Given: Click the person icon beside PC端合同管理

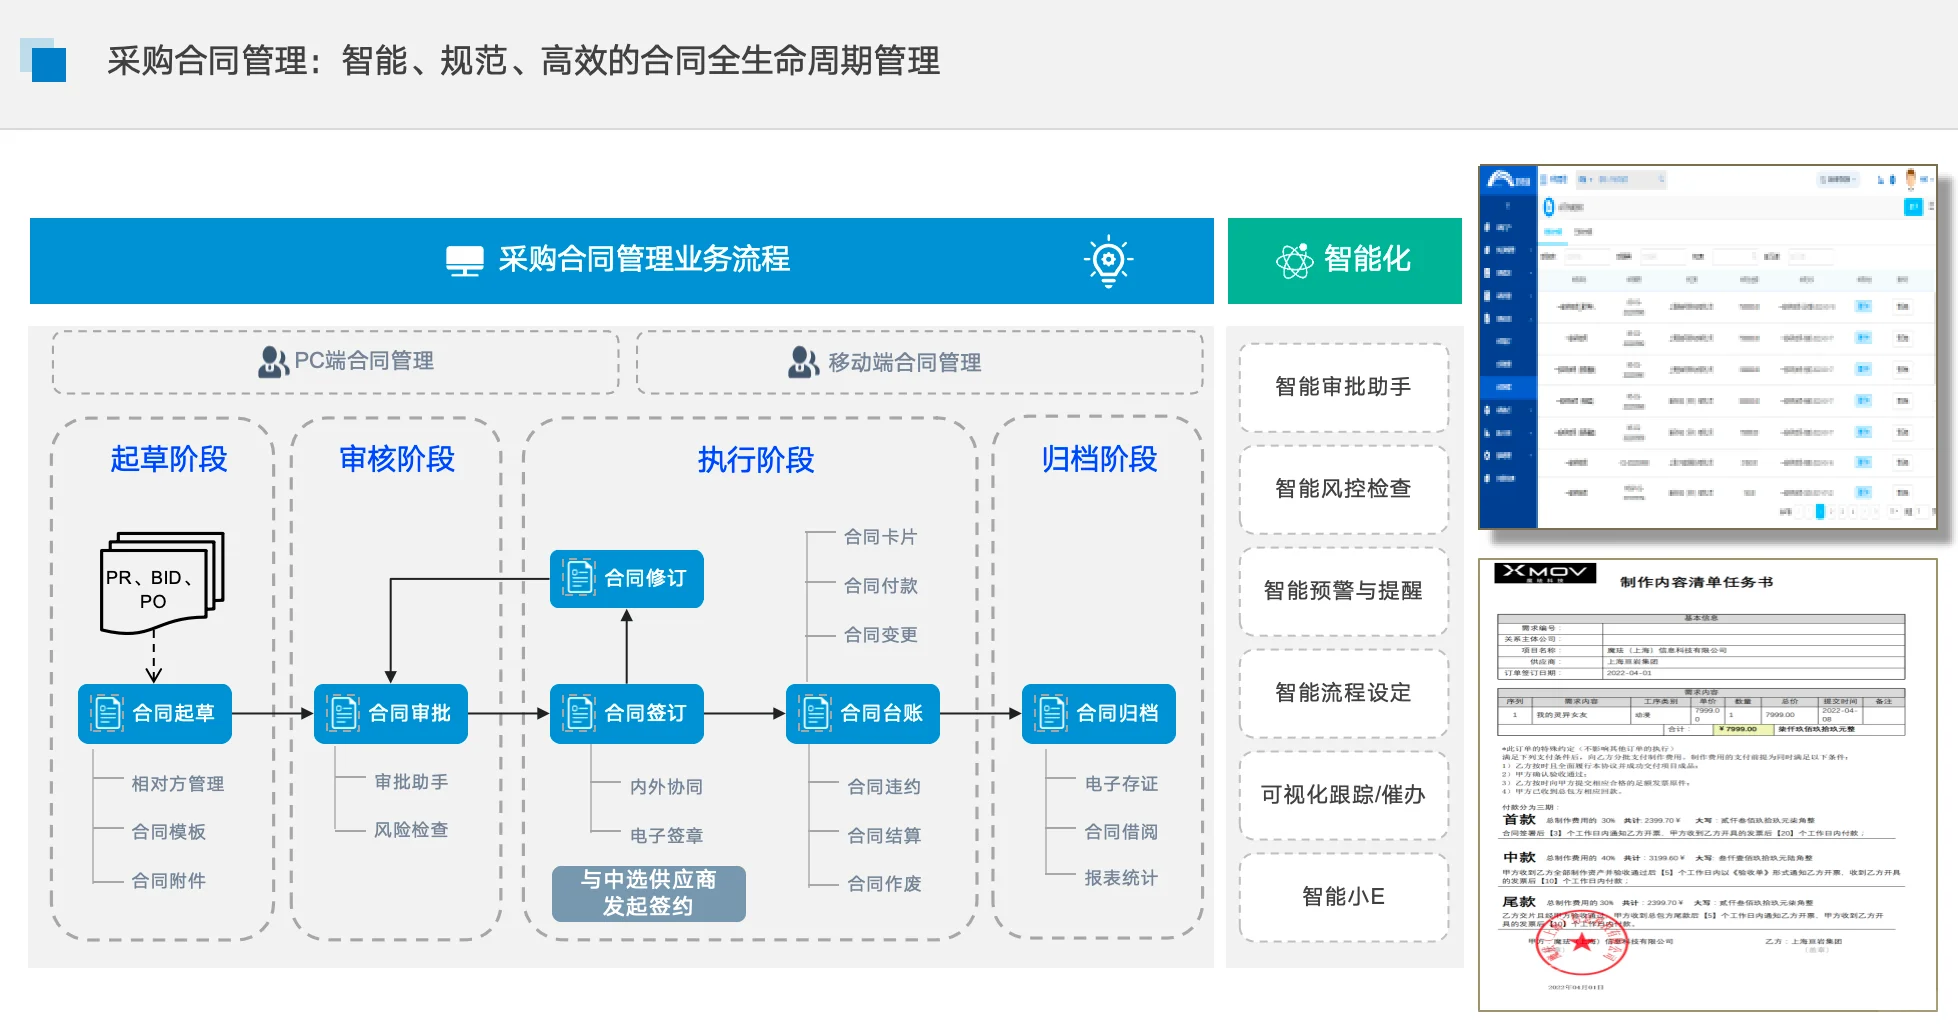Looking at the screenshot, I should pos(272,362).
